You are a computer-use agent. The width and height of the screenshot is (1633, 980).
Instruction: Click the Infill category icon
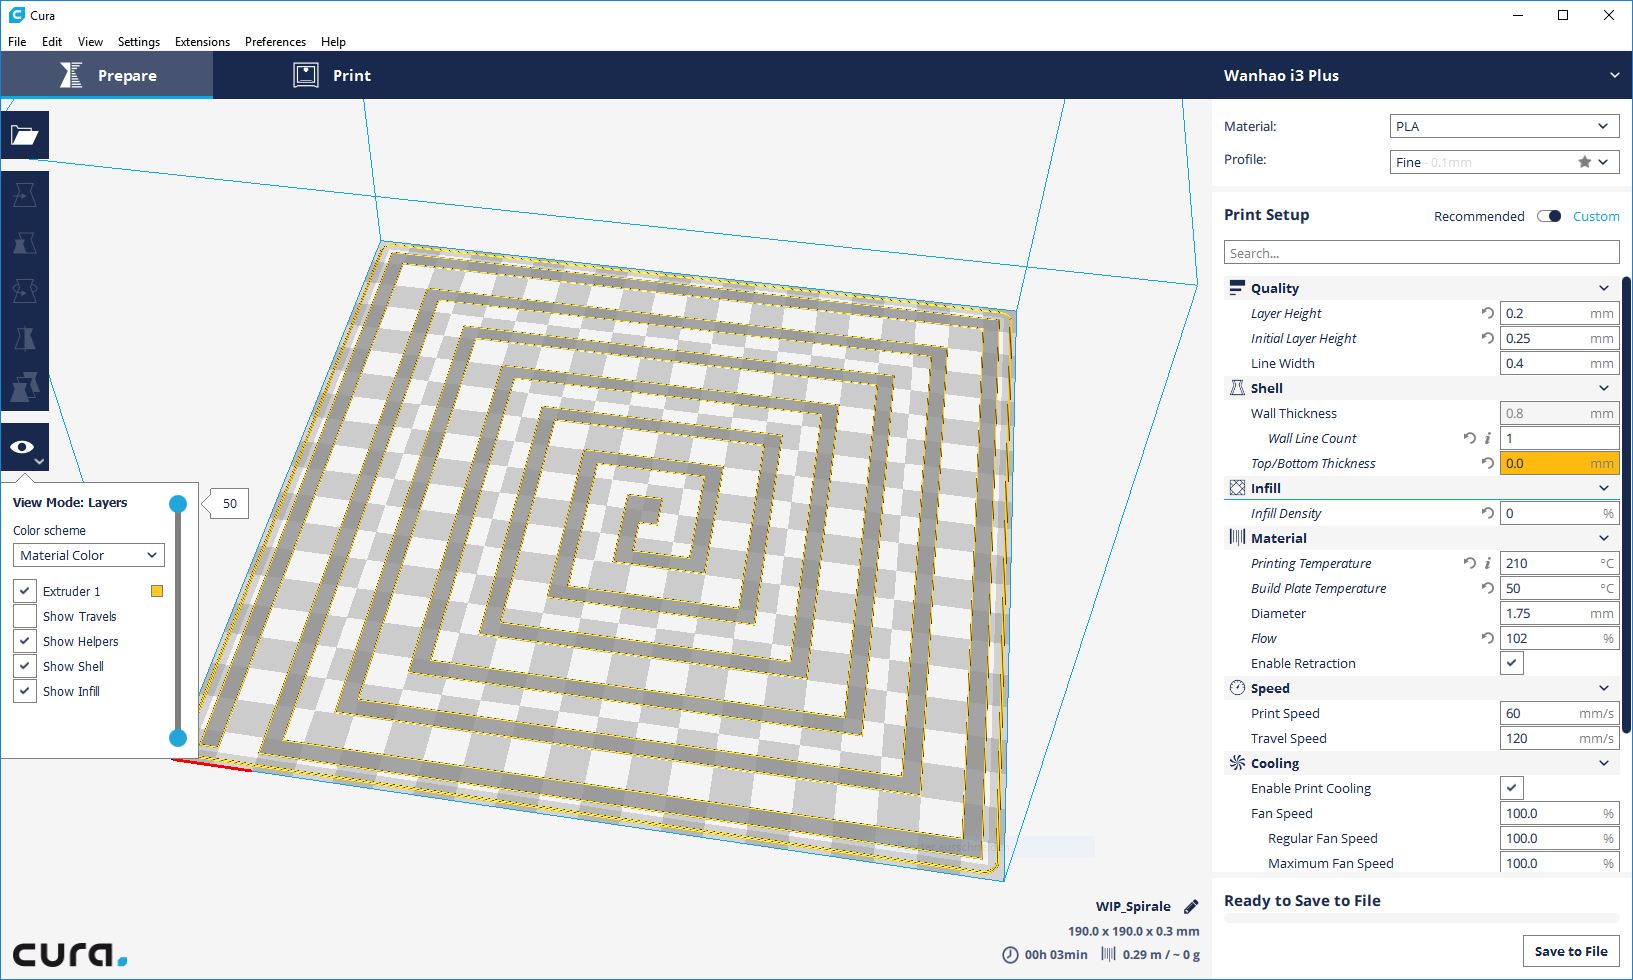click(1237, 488)
